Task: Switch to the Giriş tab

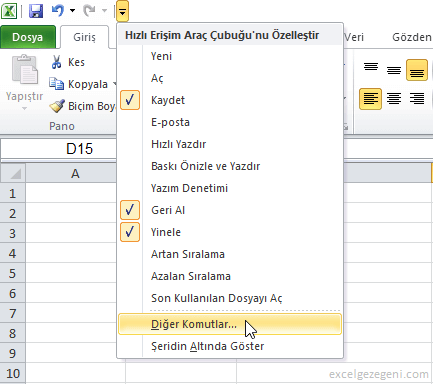Action: [84, 37]
